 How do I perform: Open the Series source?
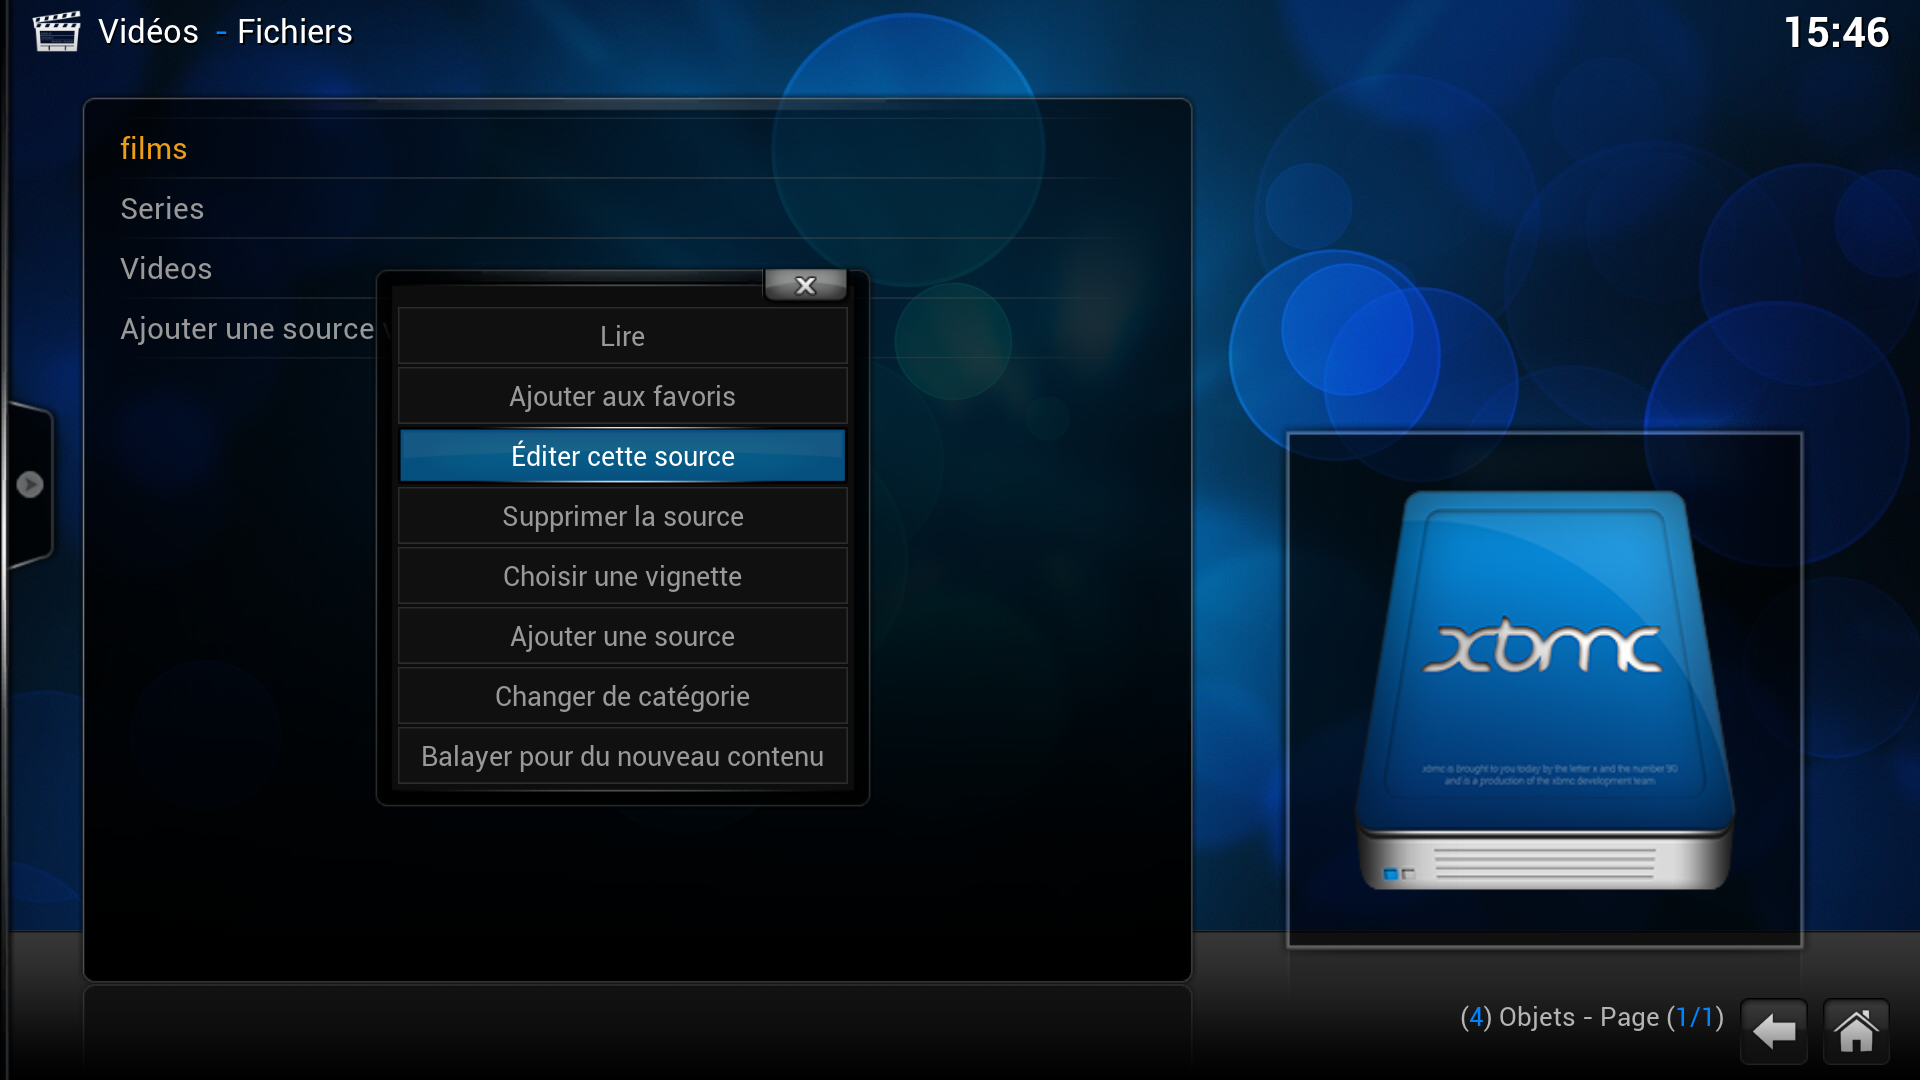[x=162, y=209]
